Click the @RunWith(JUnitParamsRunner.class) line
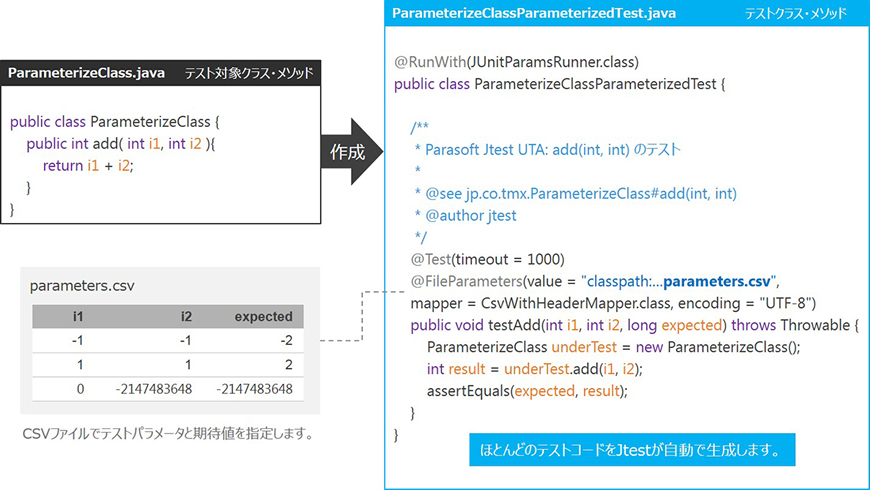870x490 pixels. [x=517, y=62]
